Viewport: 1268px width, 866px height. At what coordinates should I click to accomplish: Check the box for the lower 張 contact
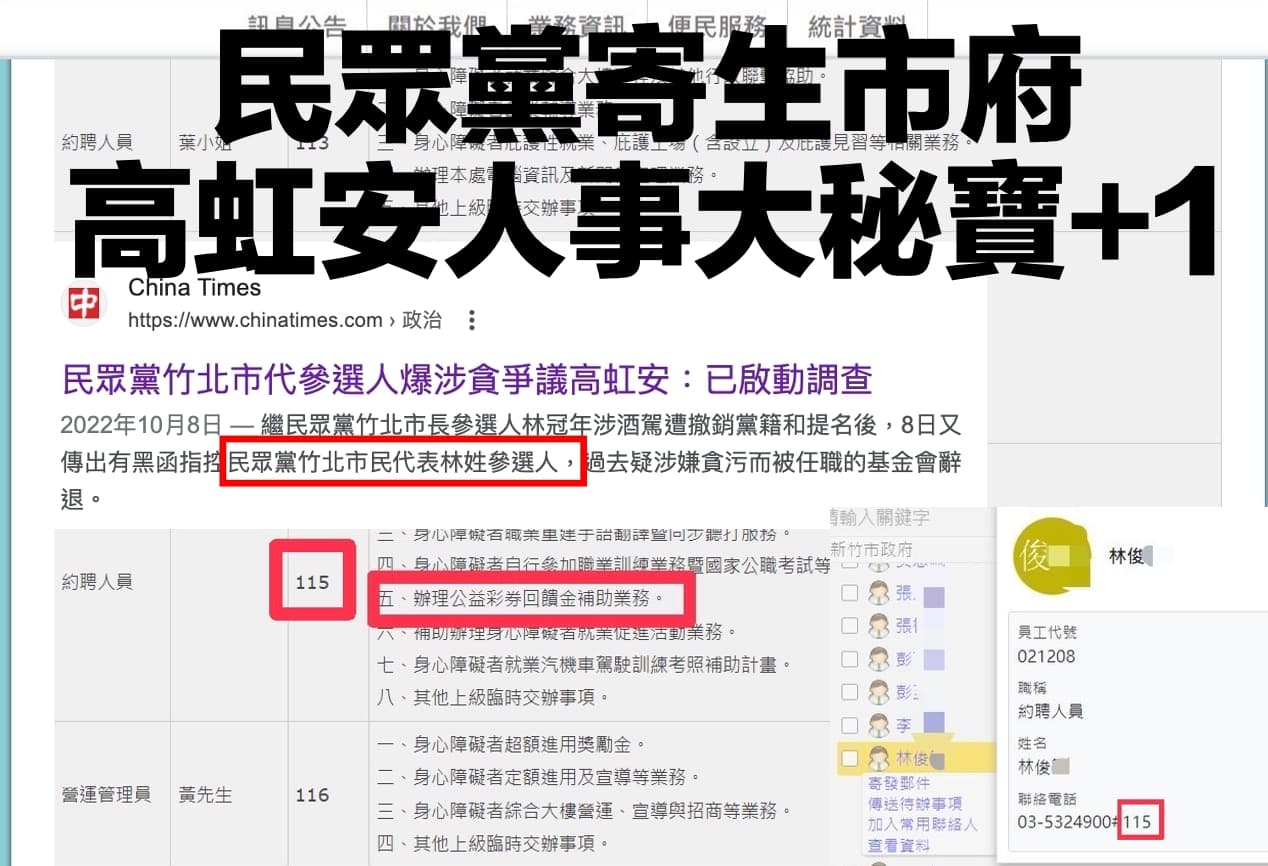(x=849, y=626)
